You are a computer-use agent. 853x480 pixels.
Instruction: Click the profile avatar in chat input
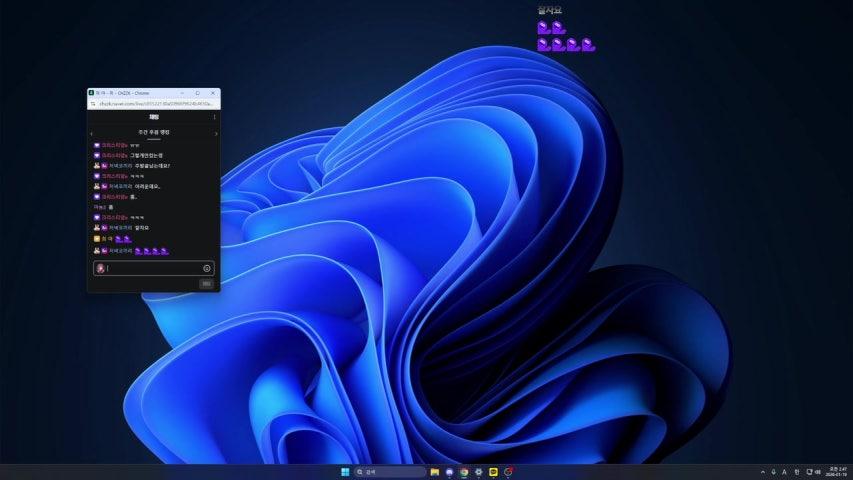click(100, 268)
